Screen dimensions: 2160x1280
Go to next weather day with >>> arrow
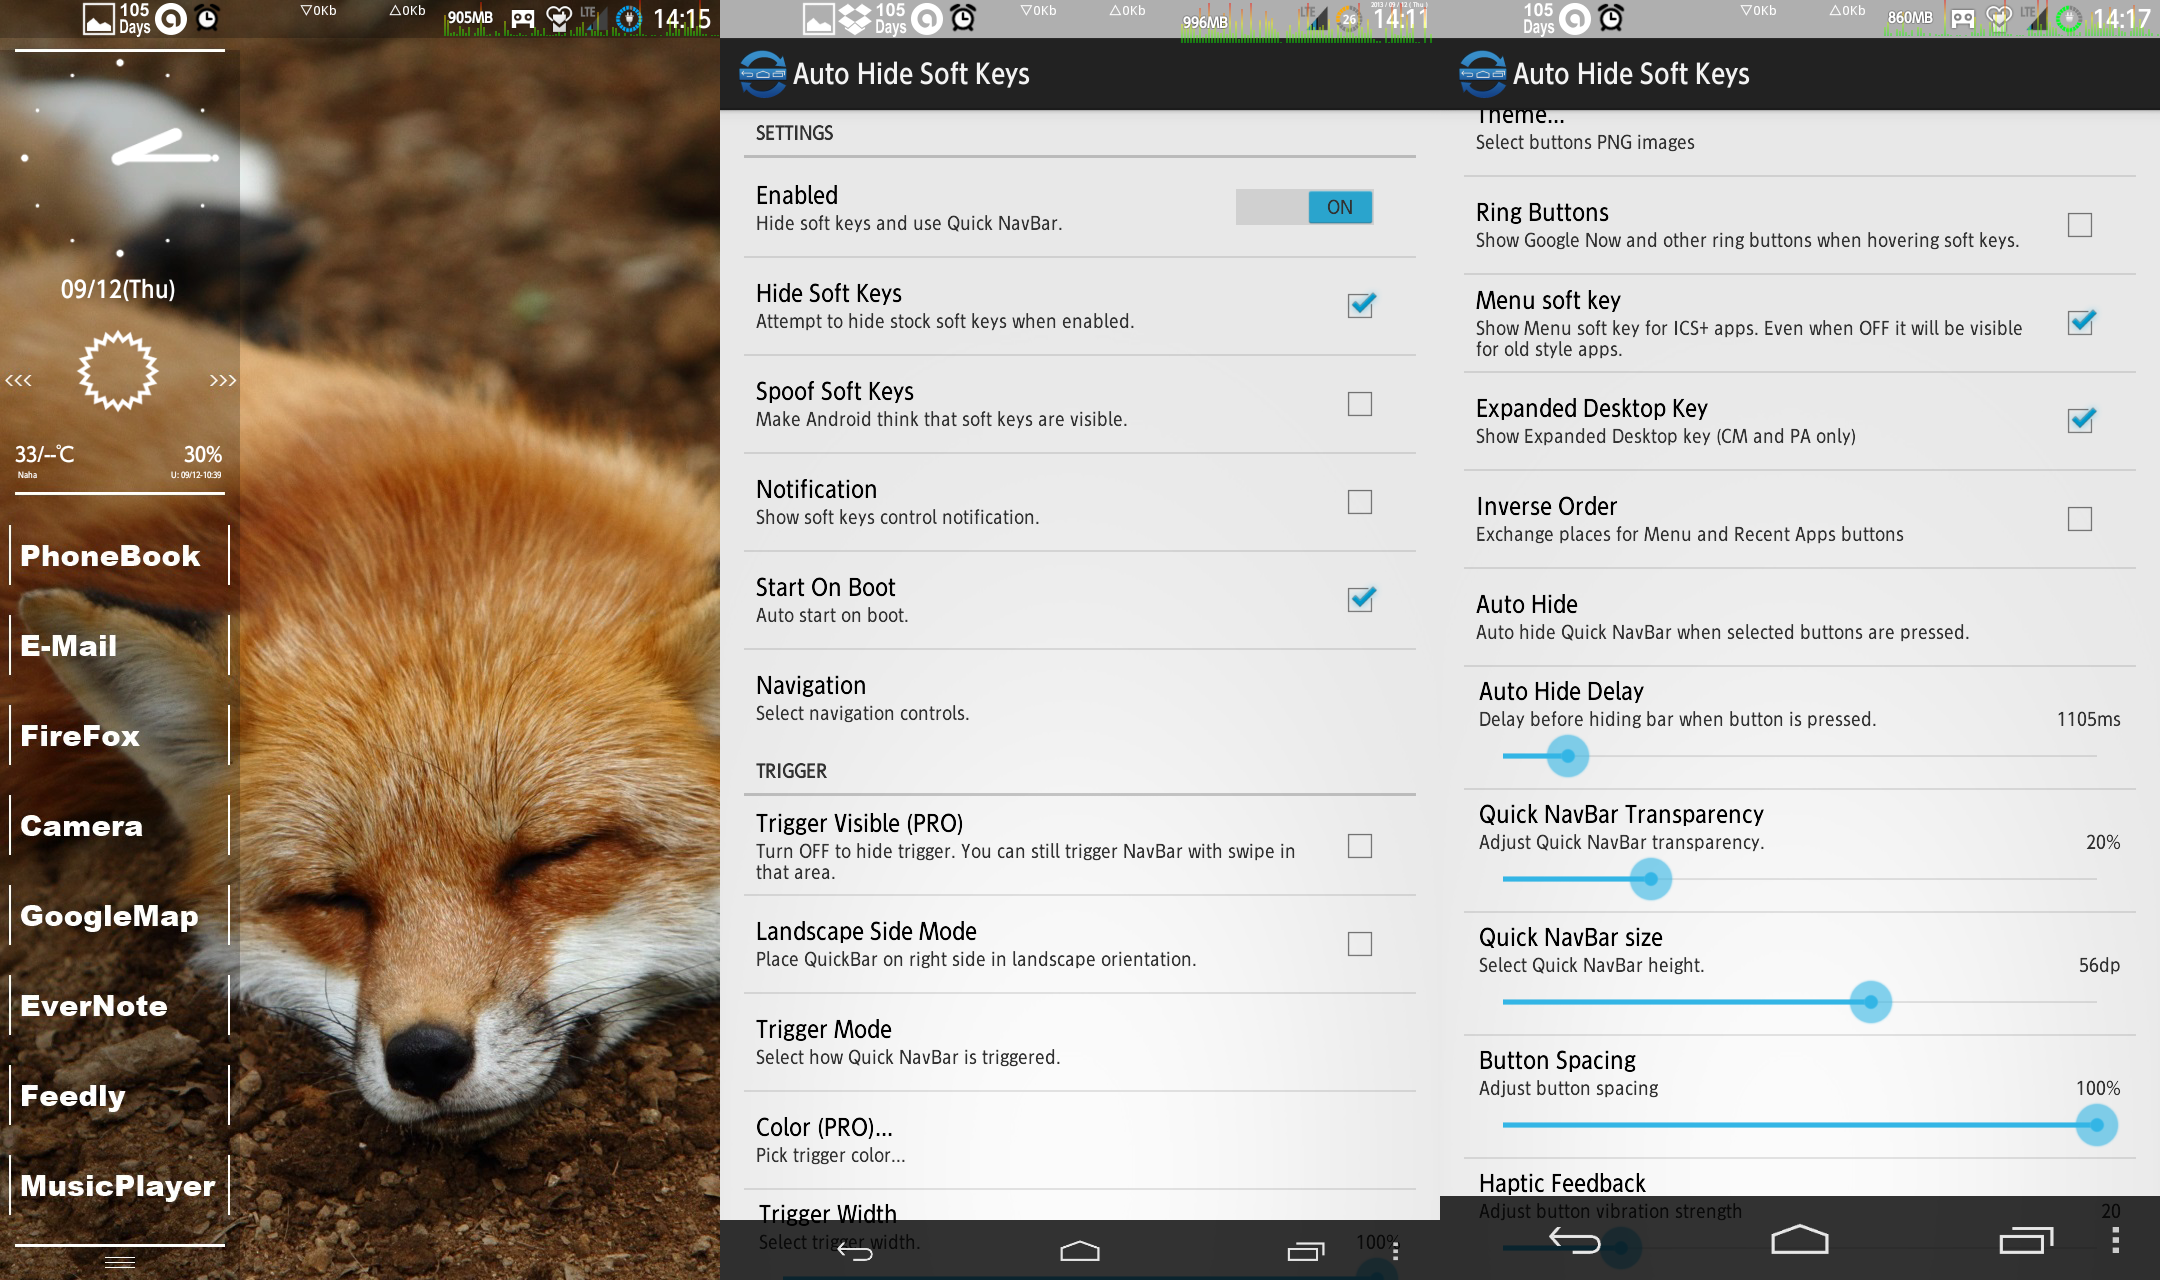[222, 381]
